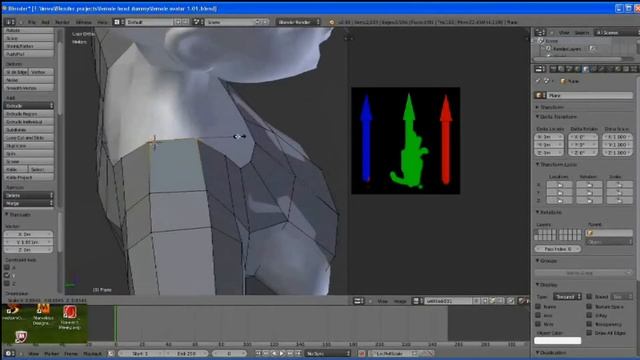
Task: Click the Subdivide button
Action: point(29,130)
